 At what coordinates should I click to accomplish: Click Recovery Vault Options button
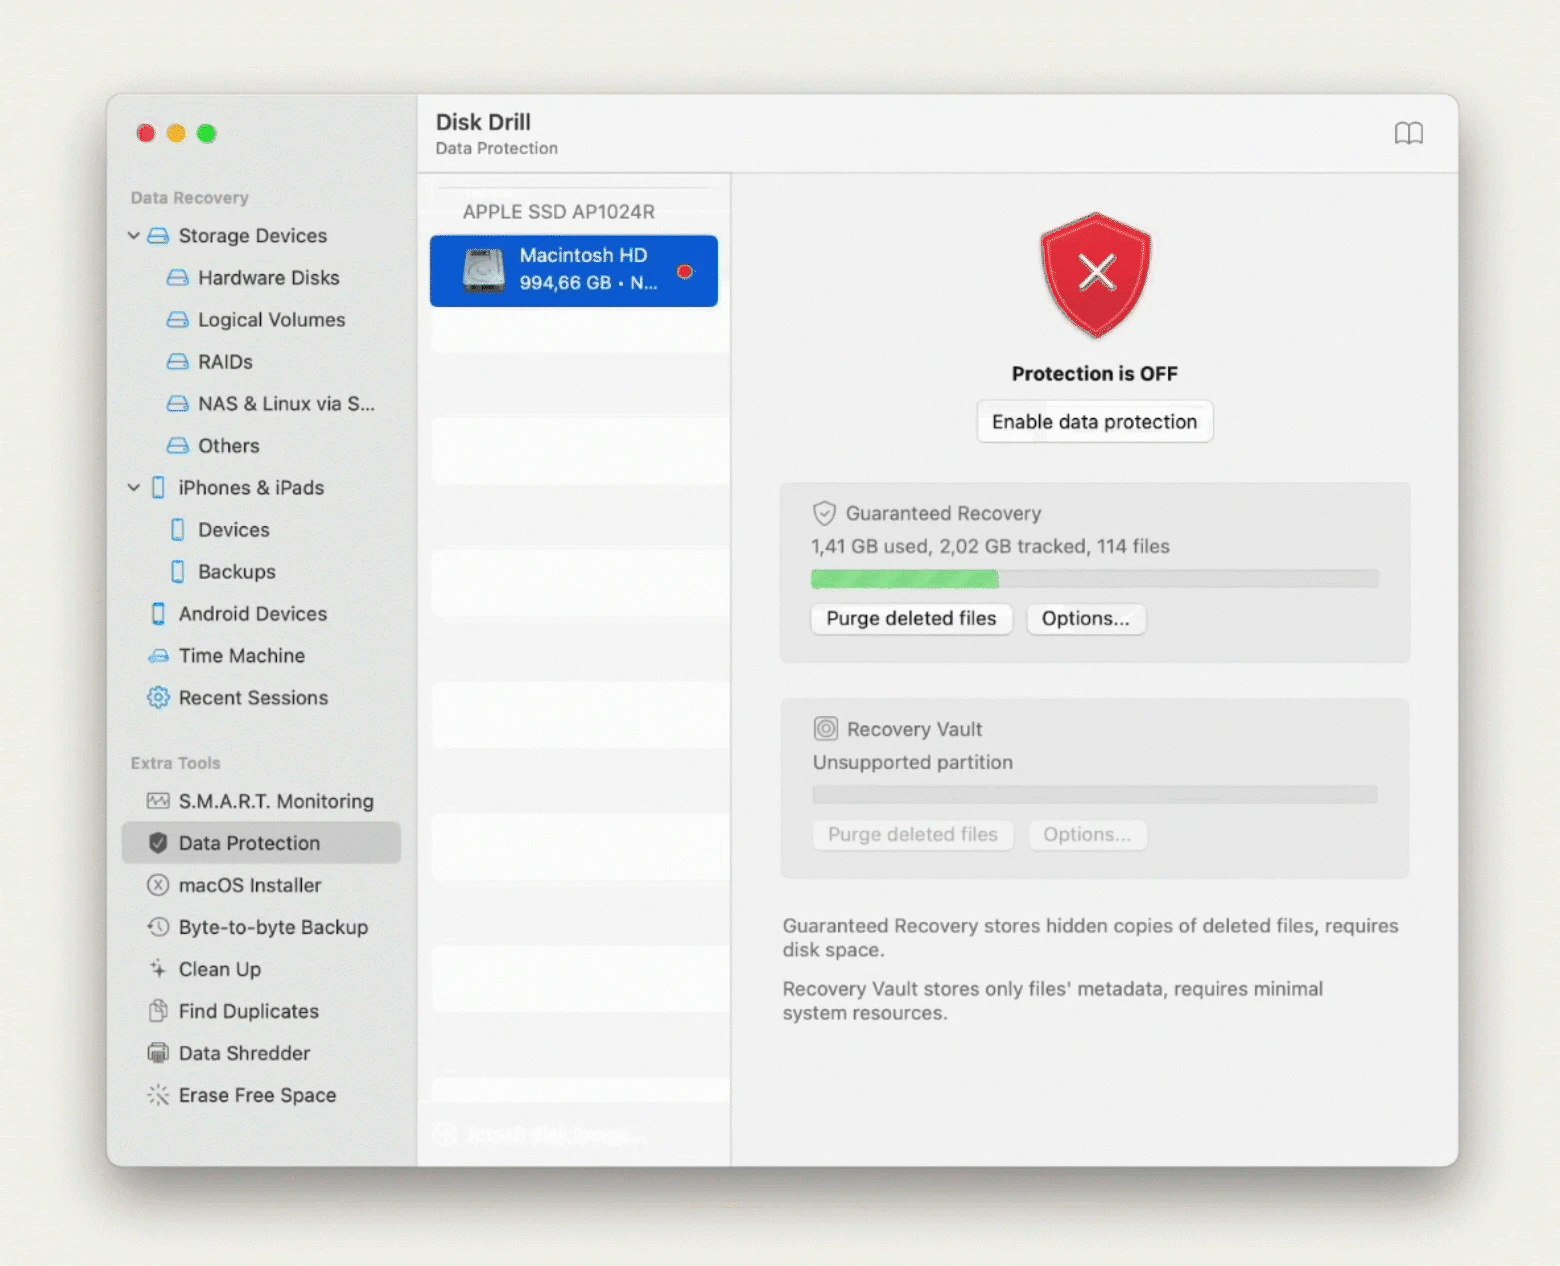(1087, 835)
